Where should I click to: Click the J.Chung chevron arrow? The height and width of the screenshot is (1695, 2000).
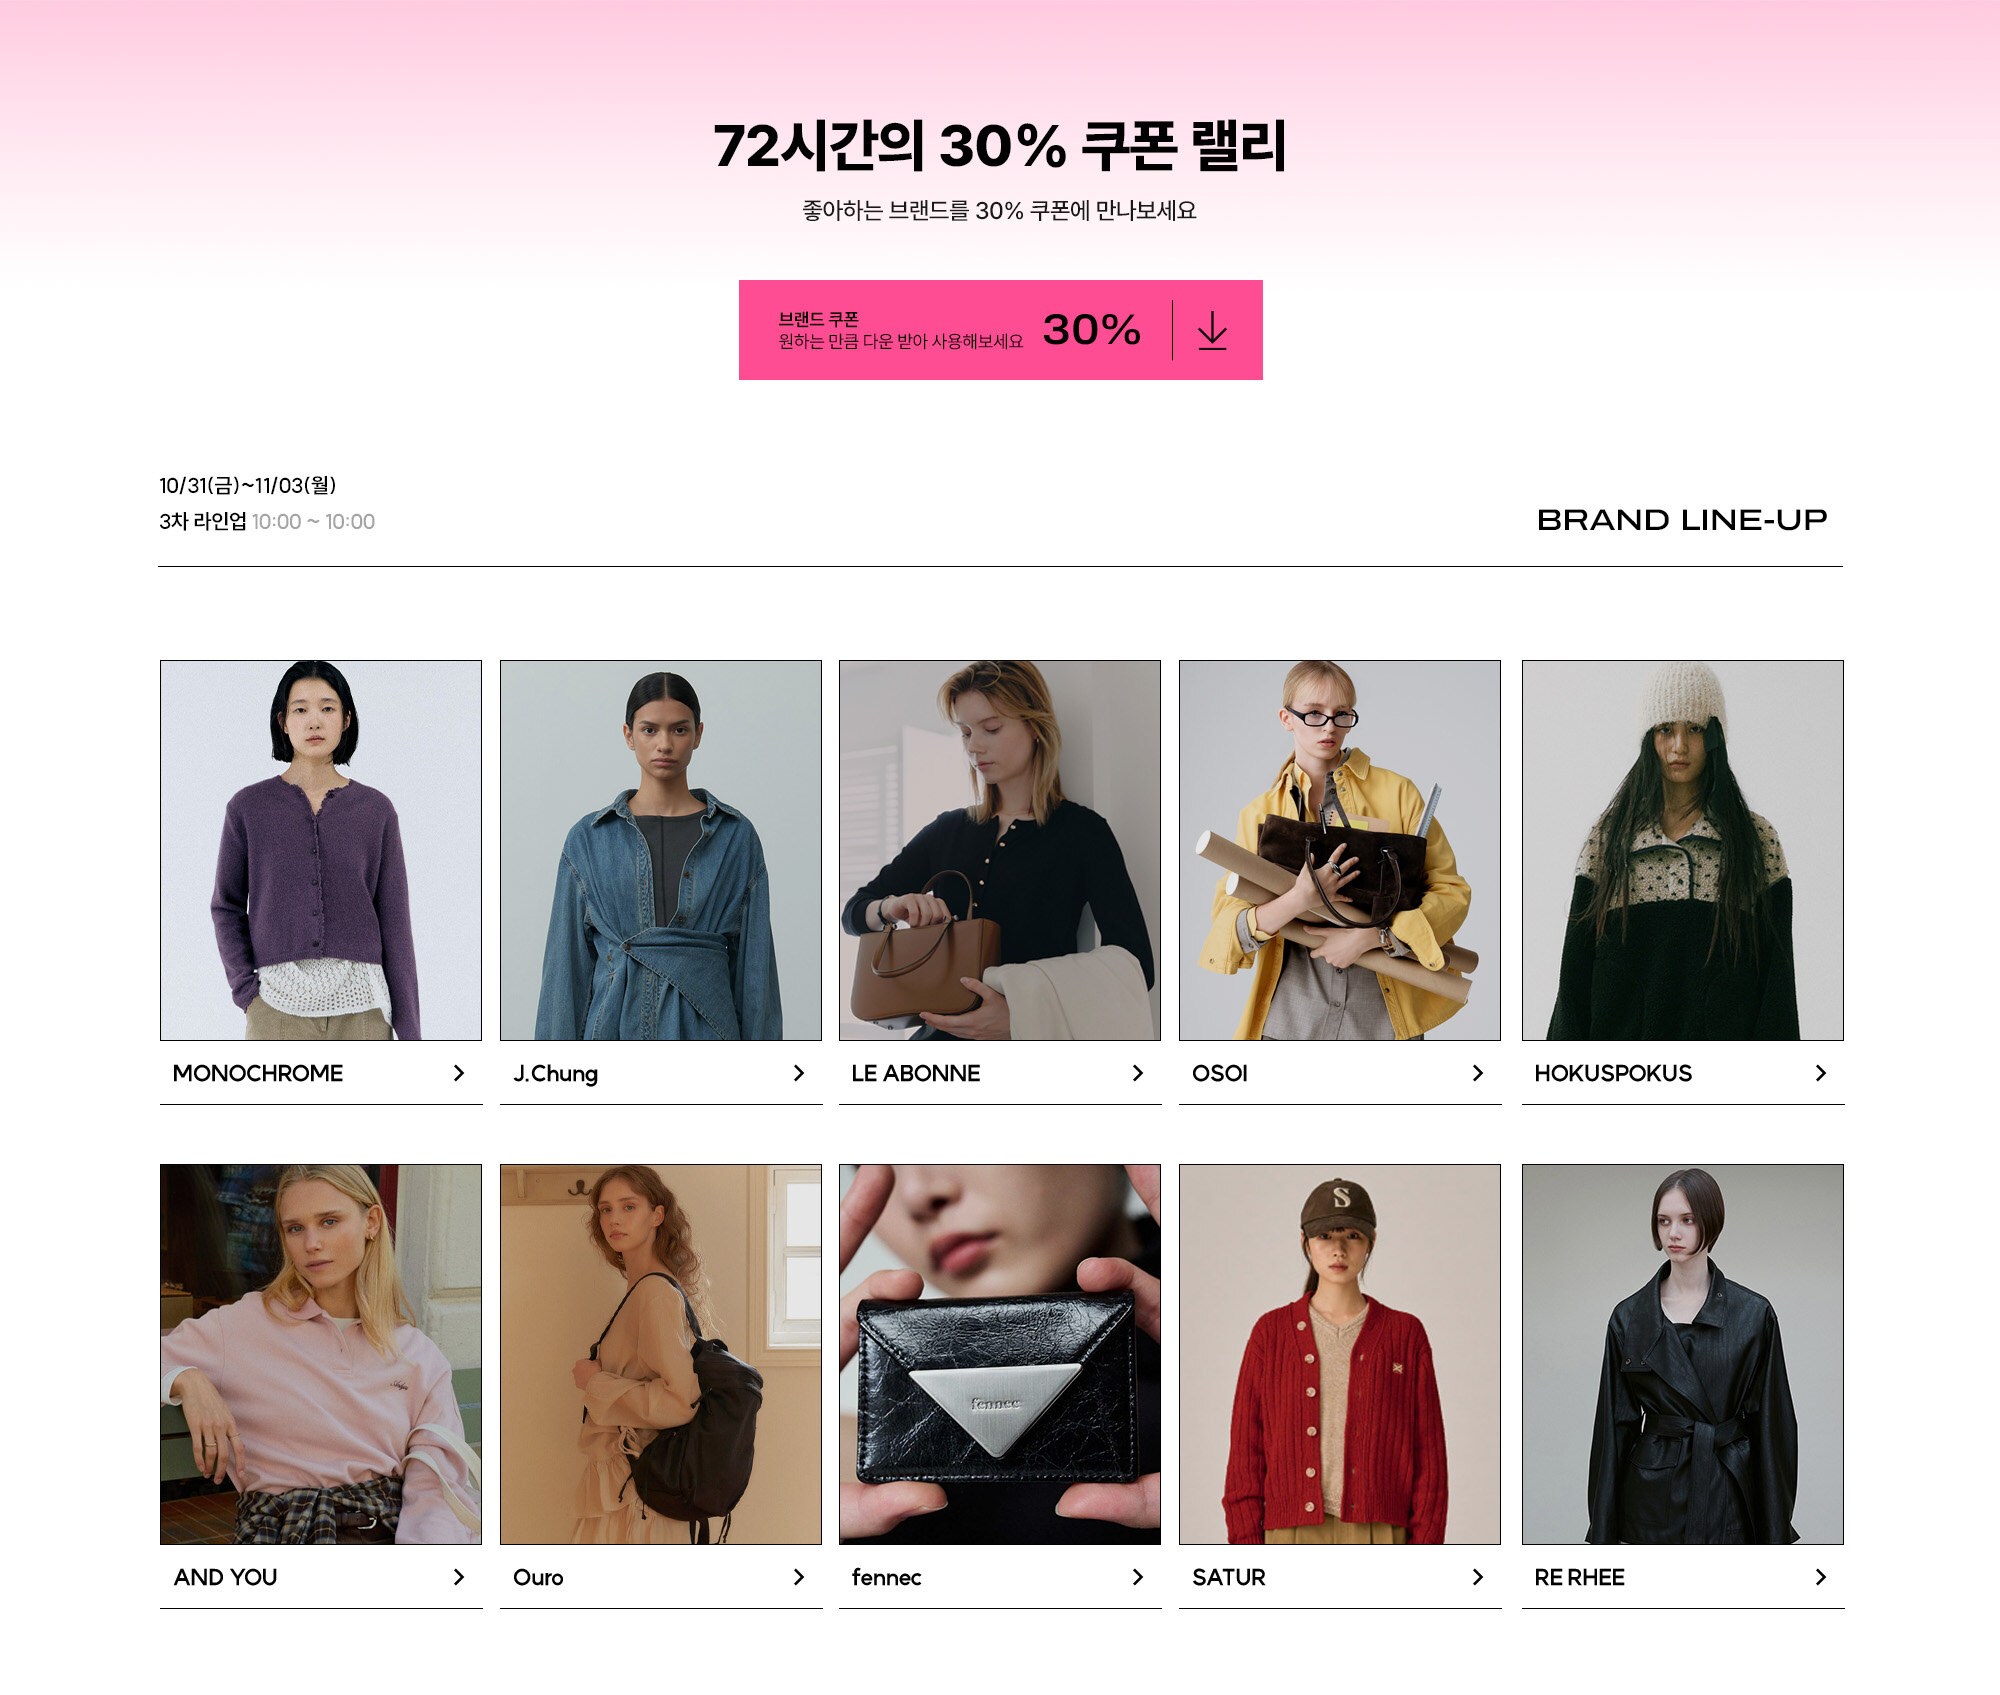click(799, 1073)
